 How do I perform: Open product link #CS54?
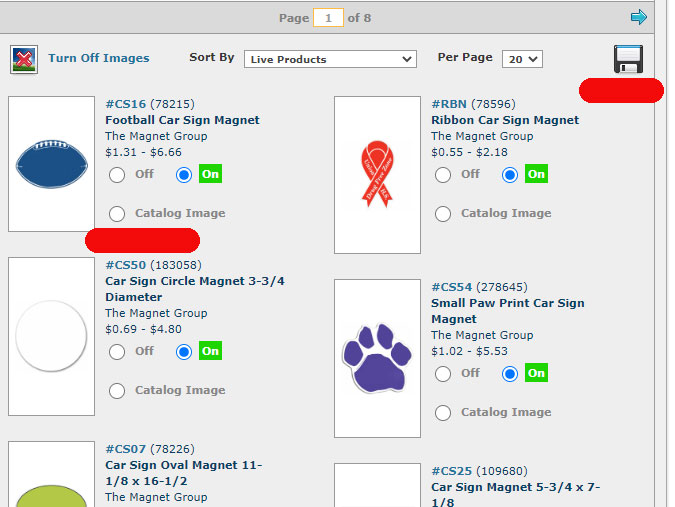452,287
